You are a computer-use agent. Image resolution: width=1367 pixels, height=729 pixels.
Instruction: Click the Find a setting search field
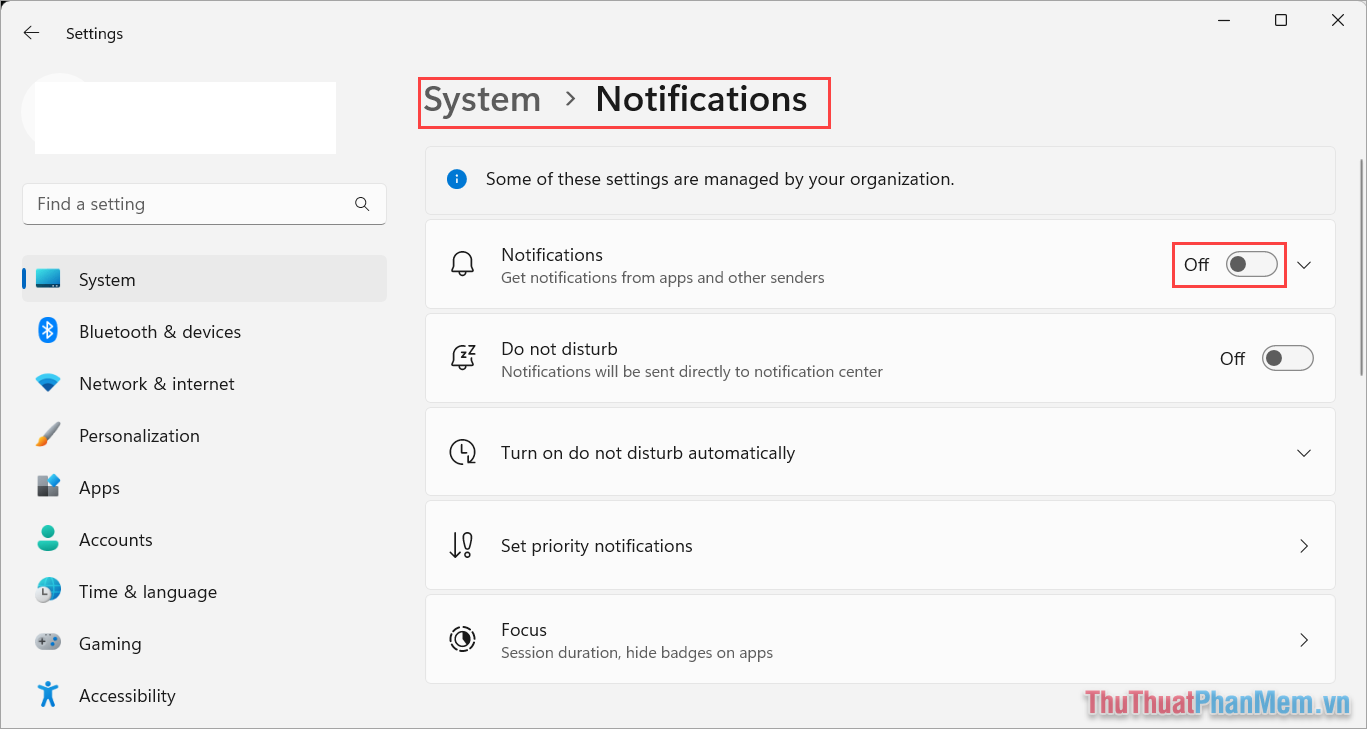tap(204, 204)
